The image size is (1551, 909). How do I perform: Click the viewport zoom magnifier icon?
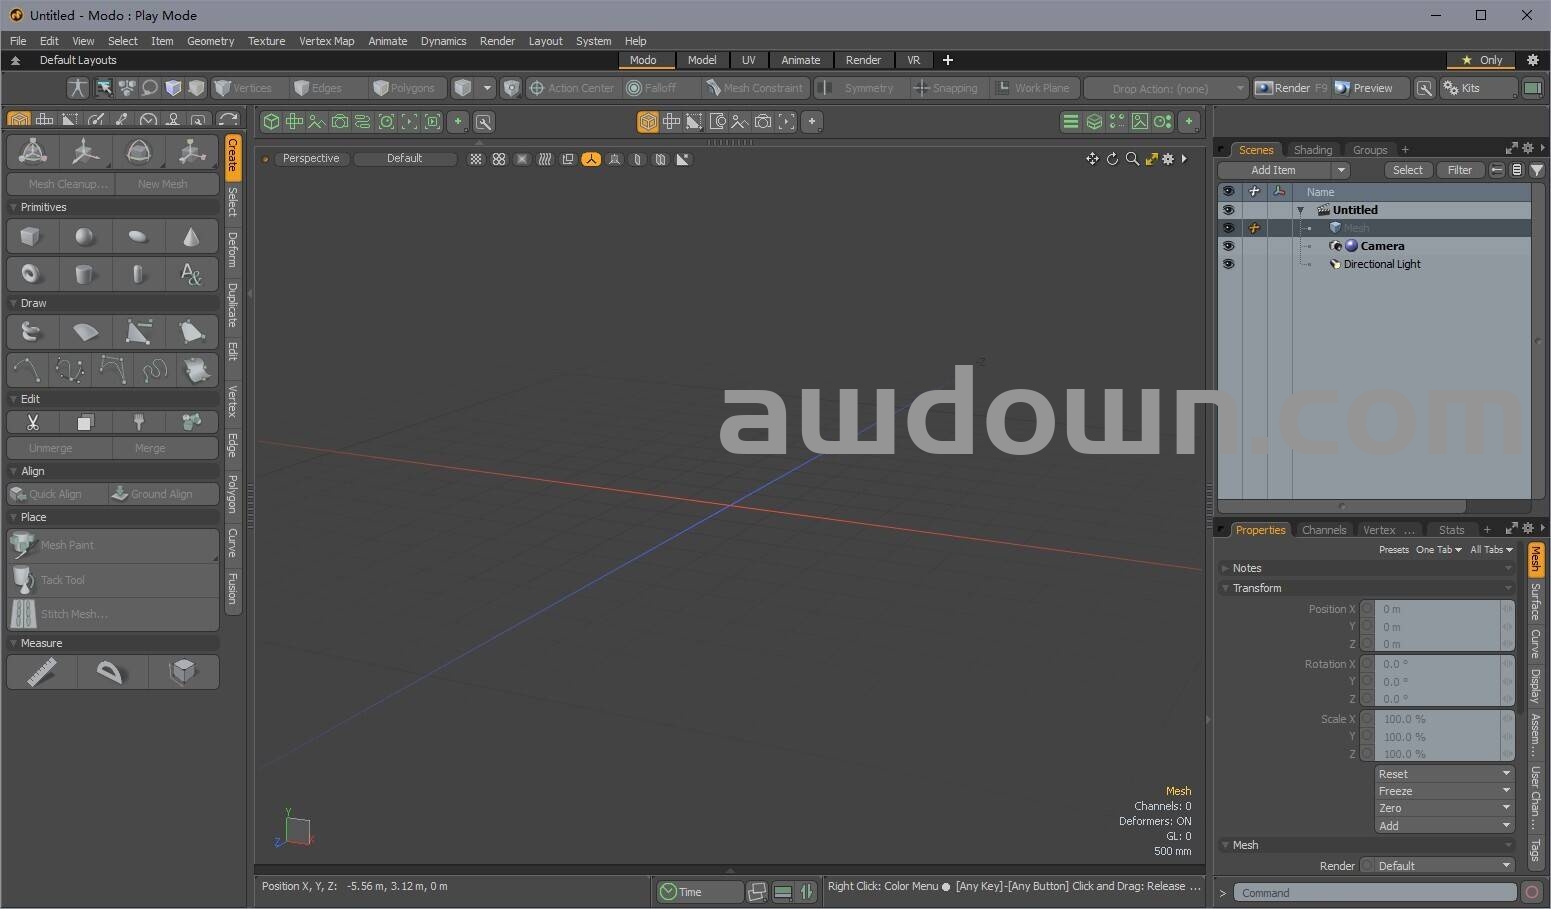click(1132, 159)
